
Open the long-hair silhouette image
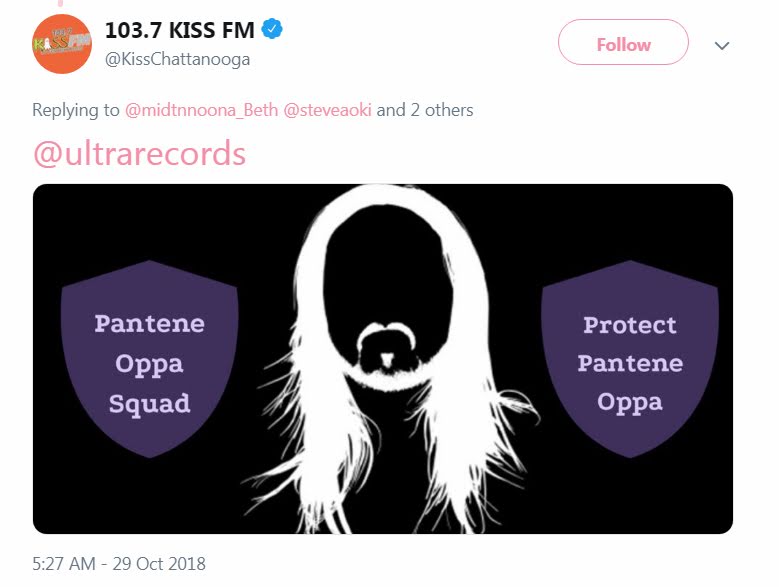[383, 359]
